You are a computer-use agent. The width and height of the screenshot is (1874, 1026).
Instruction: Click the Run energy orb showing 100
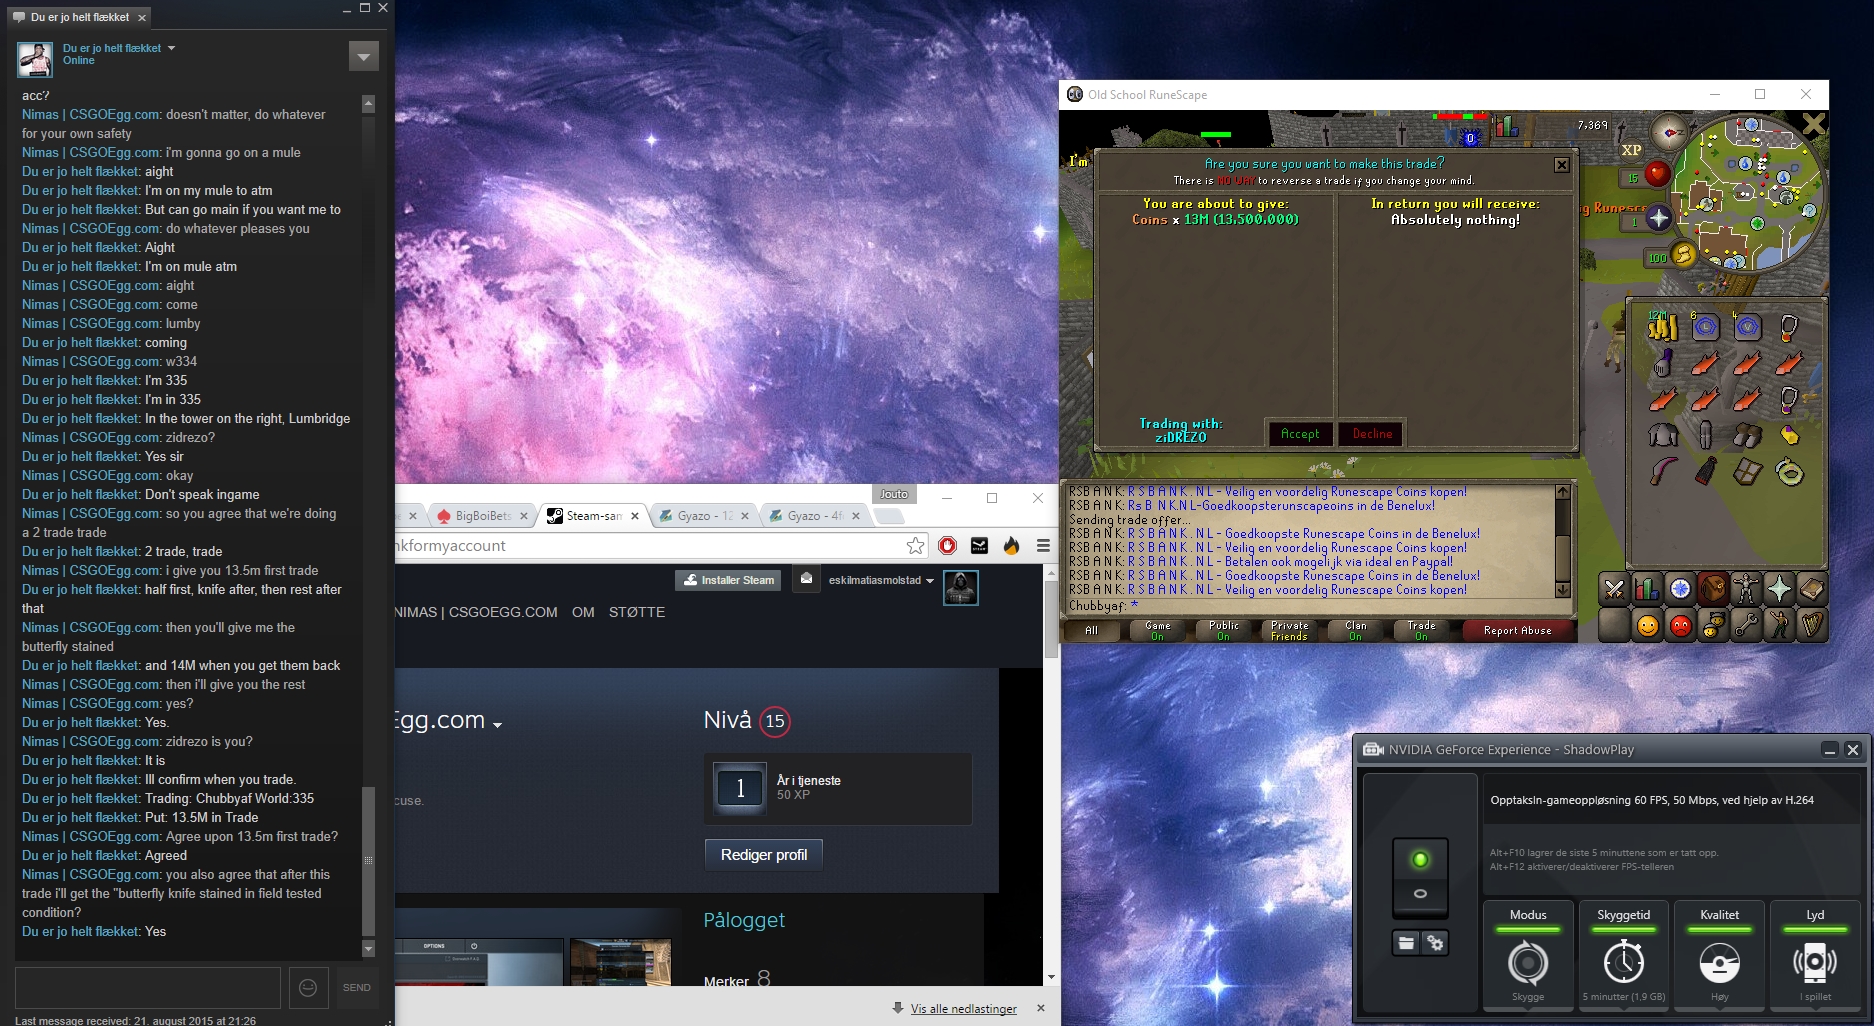1683,255
